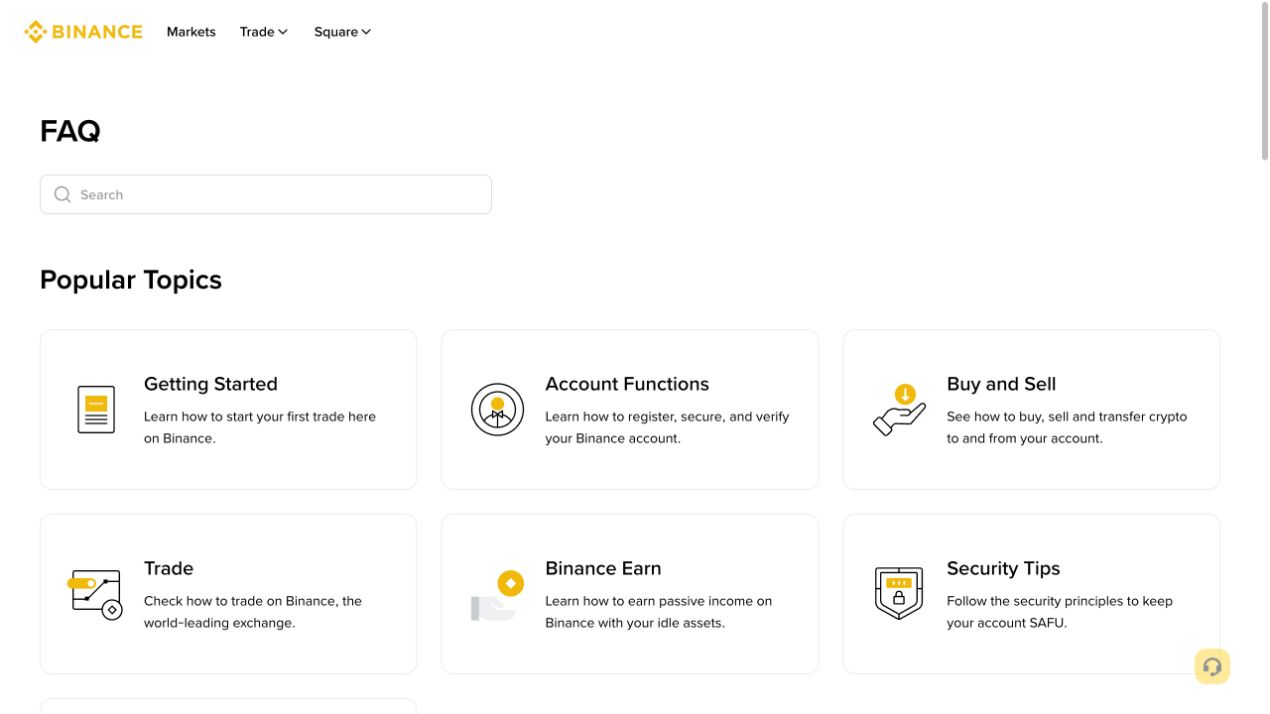1270x714 pixels.
Task: Open the Security Tips topic
Action: [x=1031, y=594]
